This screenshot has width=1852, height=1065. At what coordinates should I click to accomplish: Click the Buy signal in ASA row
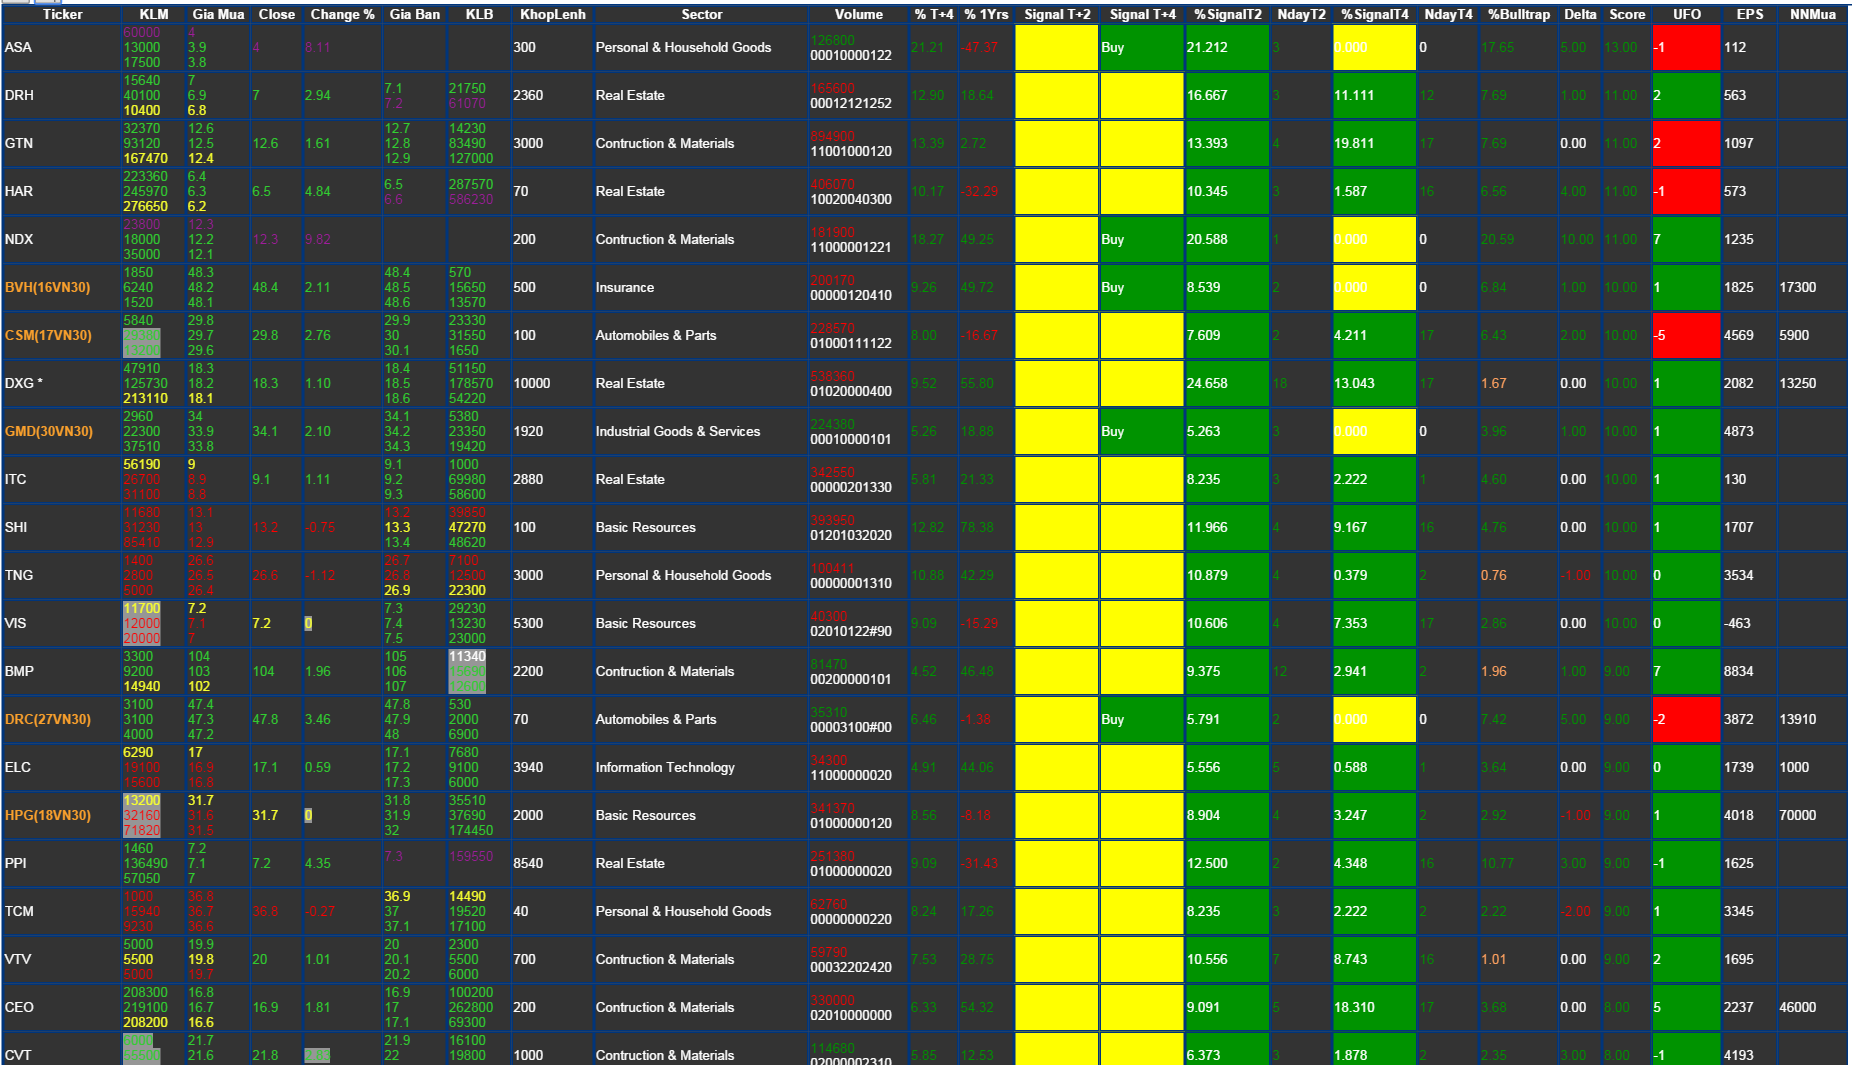1142,47
